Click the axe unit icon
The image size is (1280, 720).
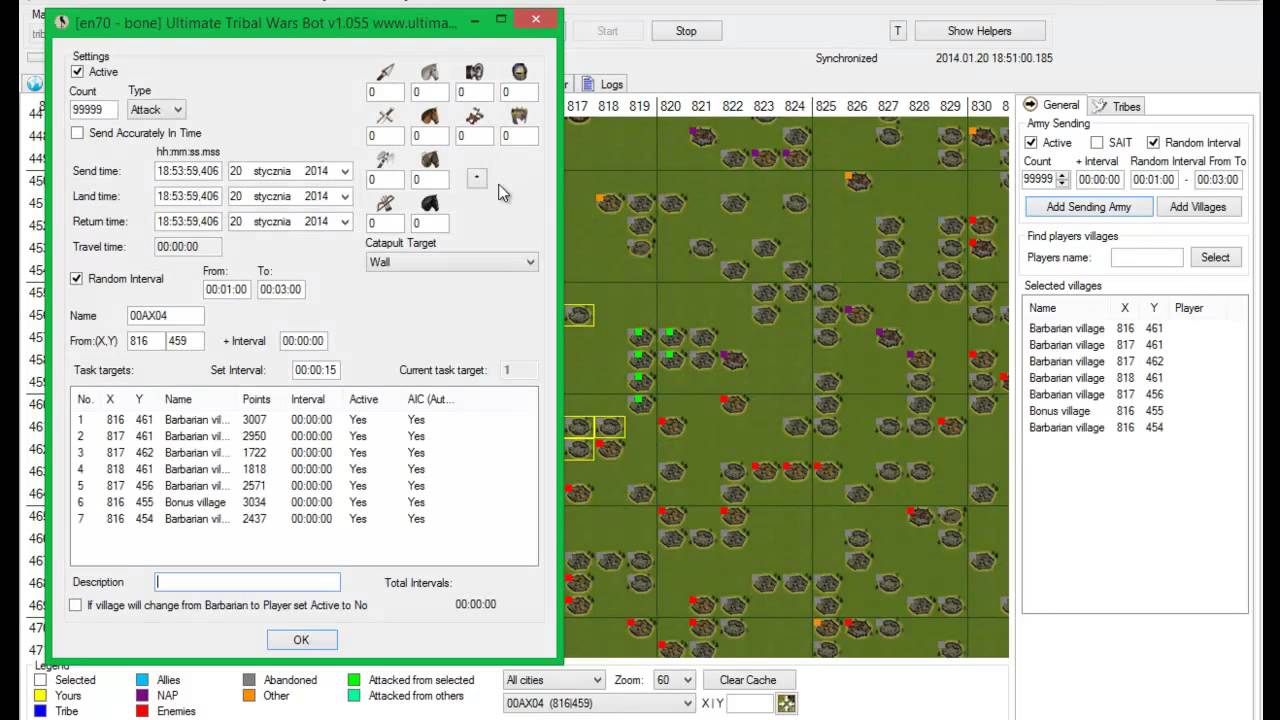coord(385,160)
